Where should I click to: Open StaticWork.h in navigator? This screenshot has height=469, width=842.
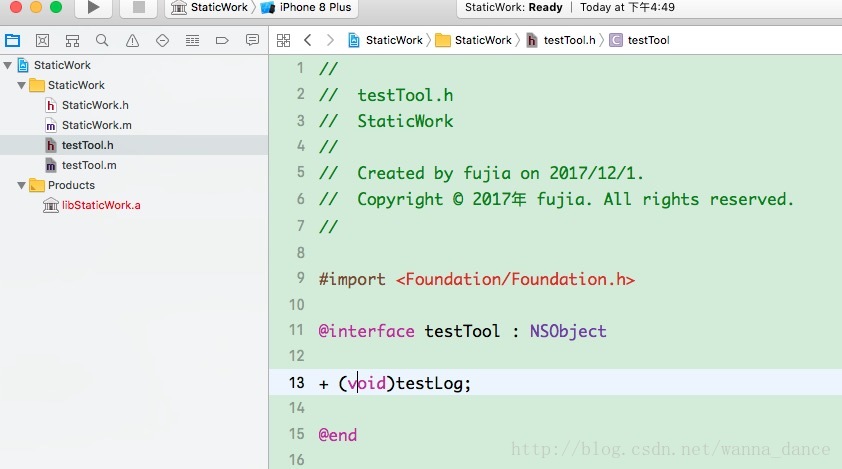[134, 105]
